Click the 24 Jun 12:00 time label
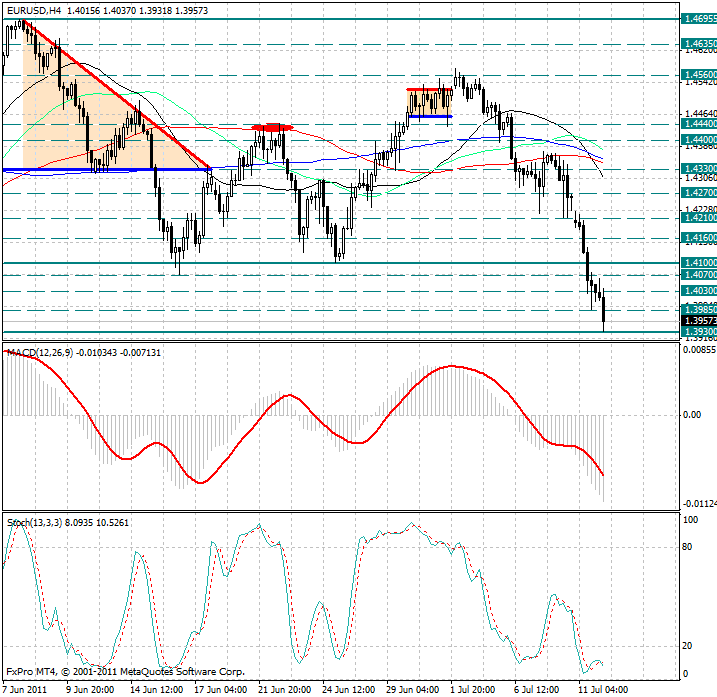Screen dimensions: 717x697 point(346,689)
